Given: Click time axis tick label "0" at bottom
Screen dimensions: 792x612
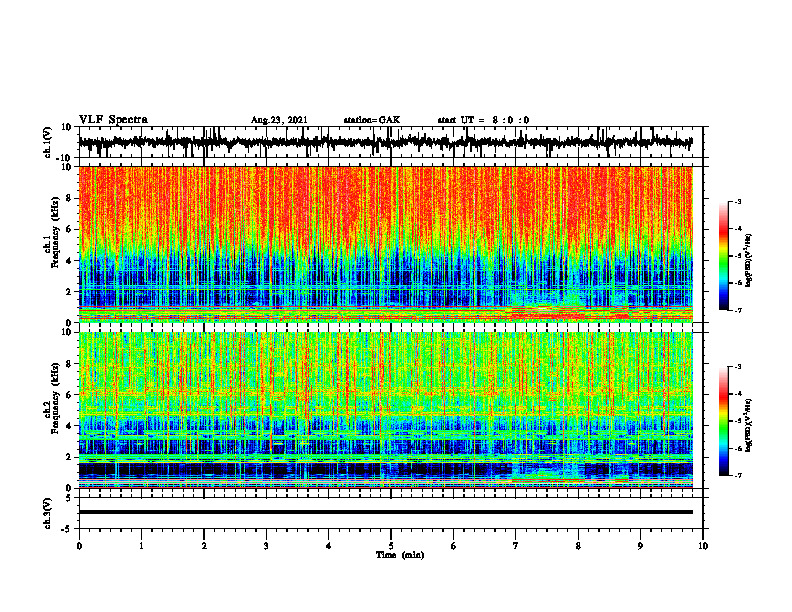Looking at the screenshot, I should coord(79,546).
